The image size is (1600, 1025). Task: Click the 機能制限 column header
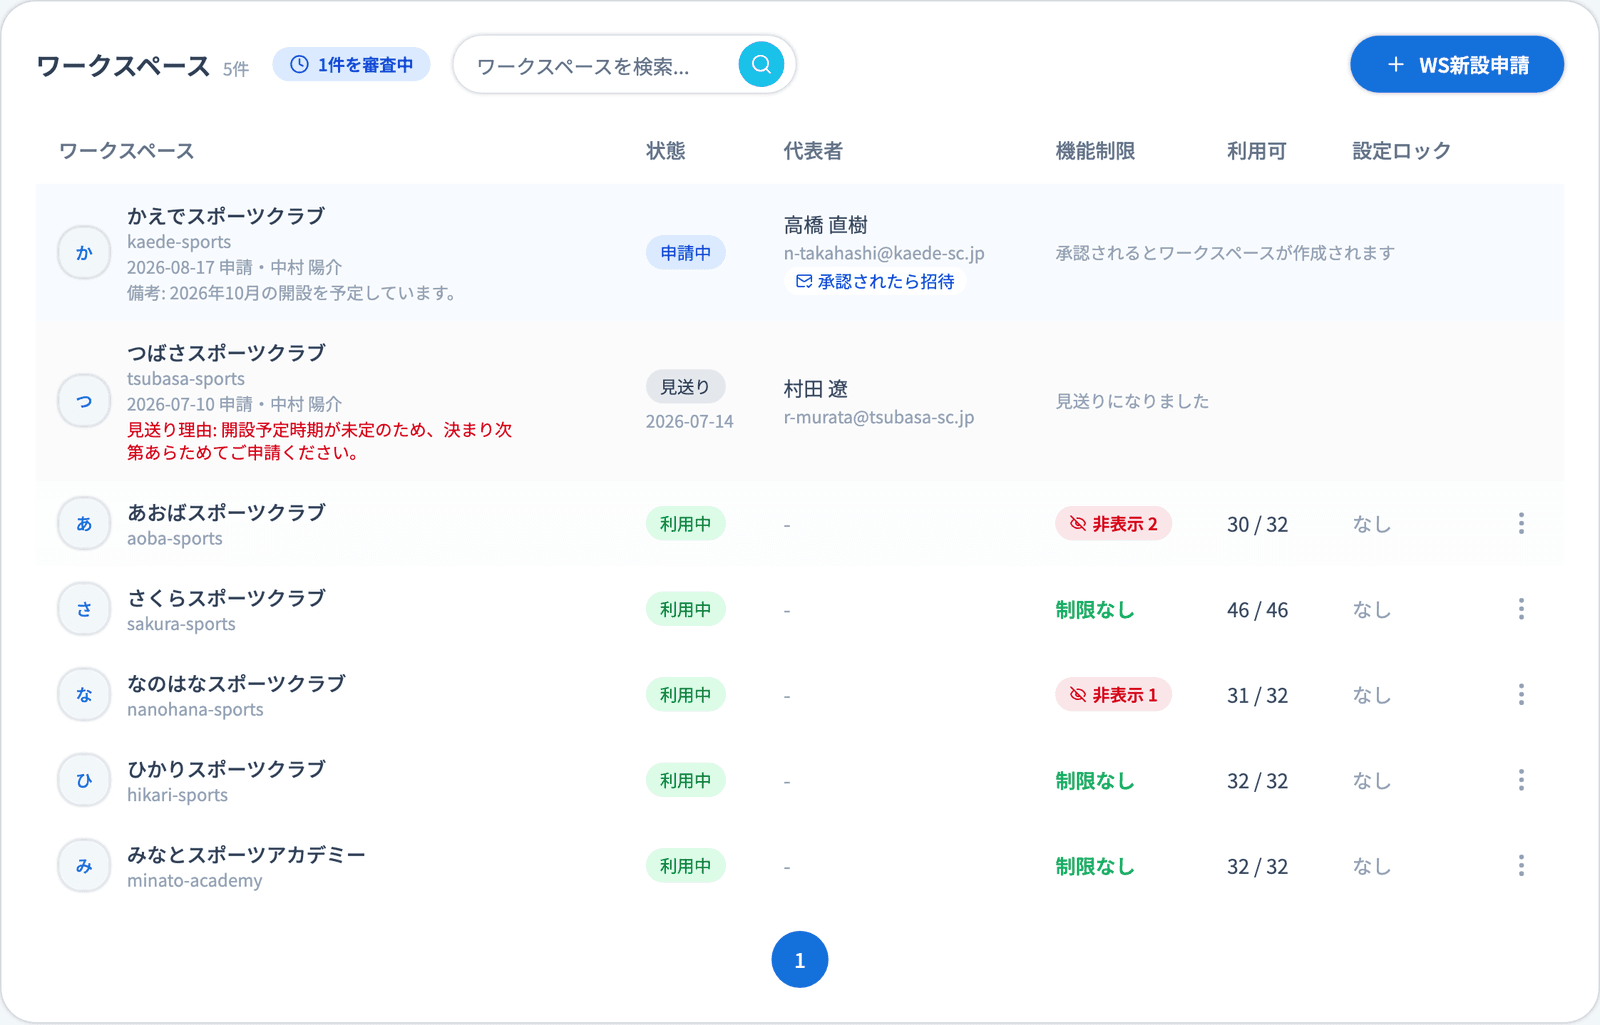(x=1096, y=151)
